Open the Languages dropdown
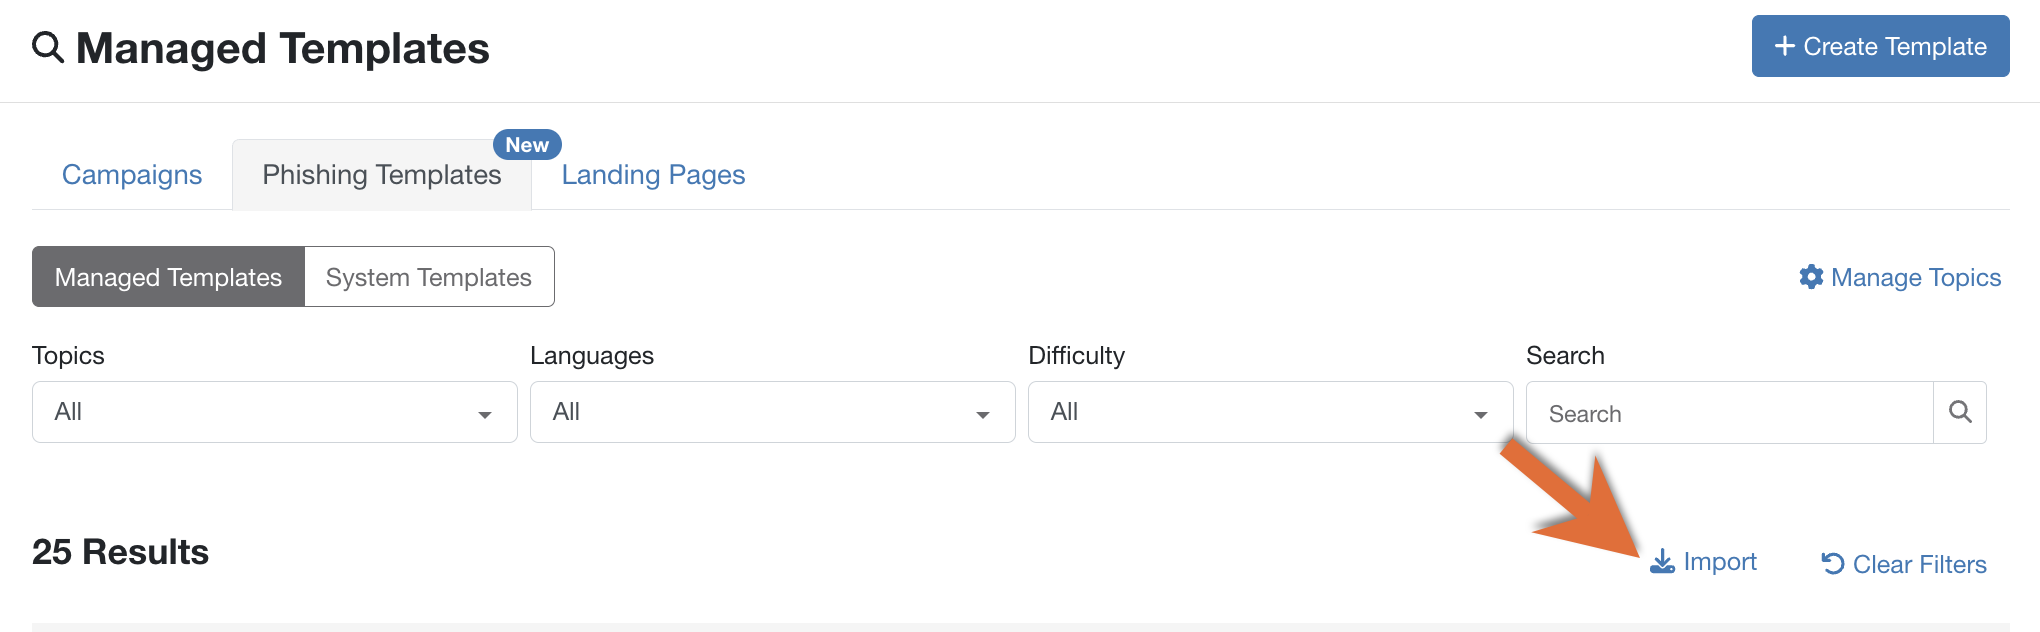The width and height of the screenshot is (2040, 632). click(773, 412)
